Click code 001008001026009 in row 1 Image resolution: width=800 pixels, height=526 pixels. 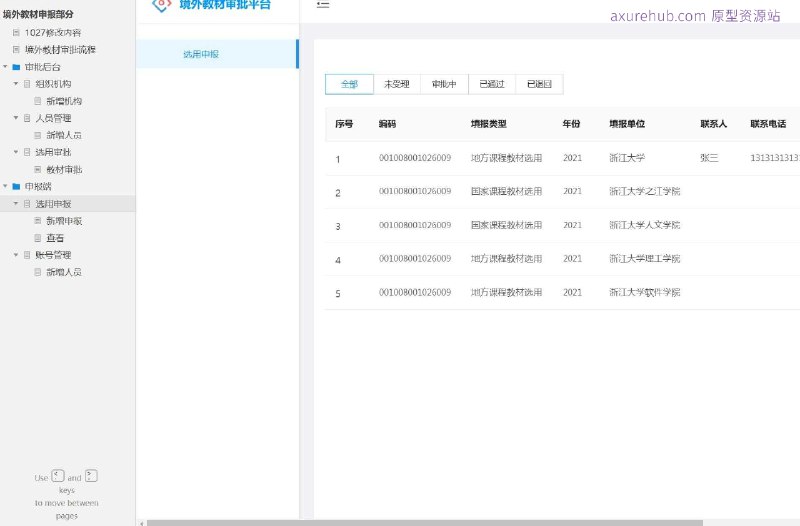tap(415, 158)
